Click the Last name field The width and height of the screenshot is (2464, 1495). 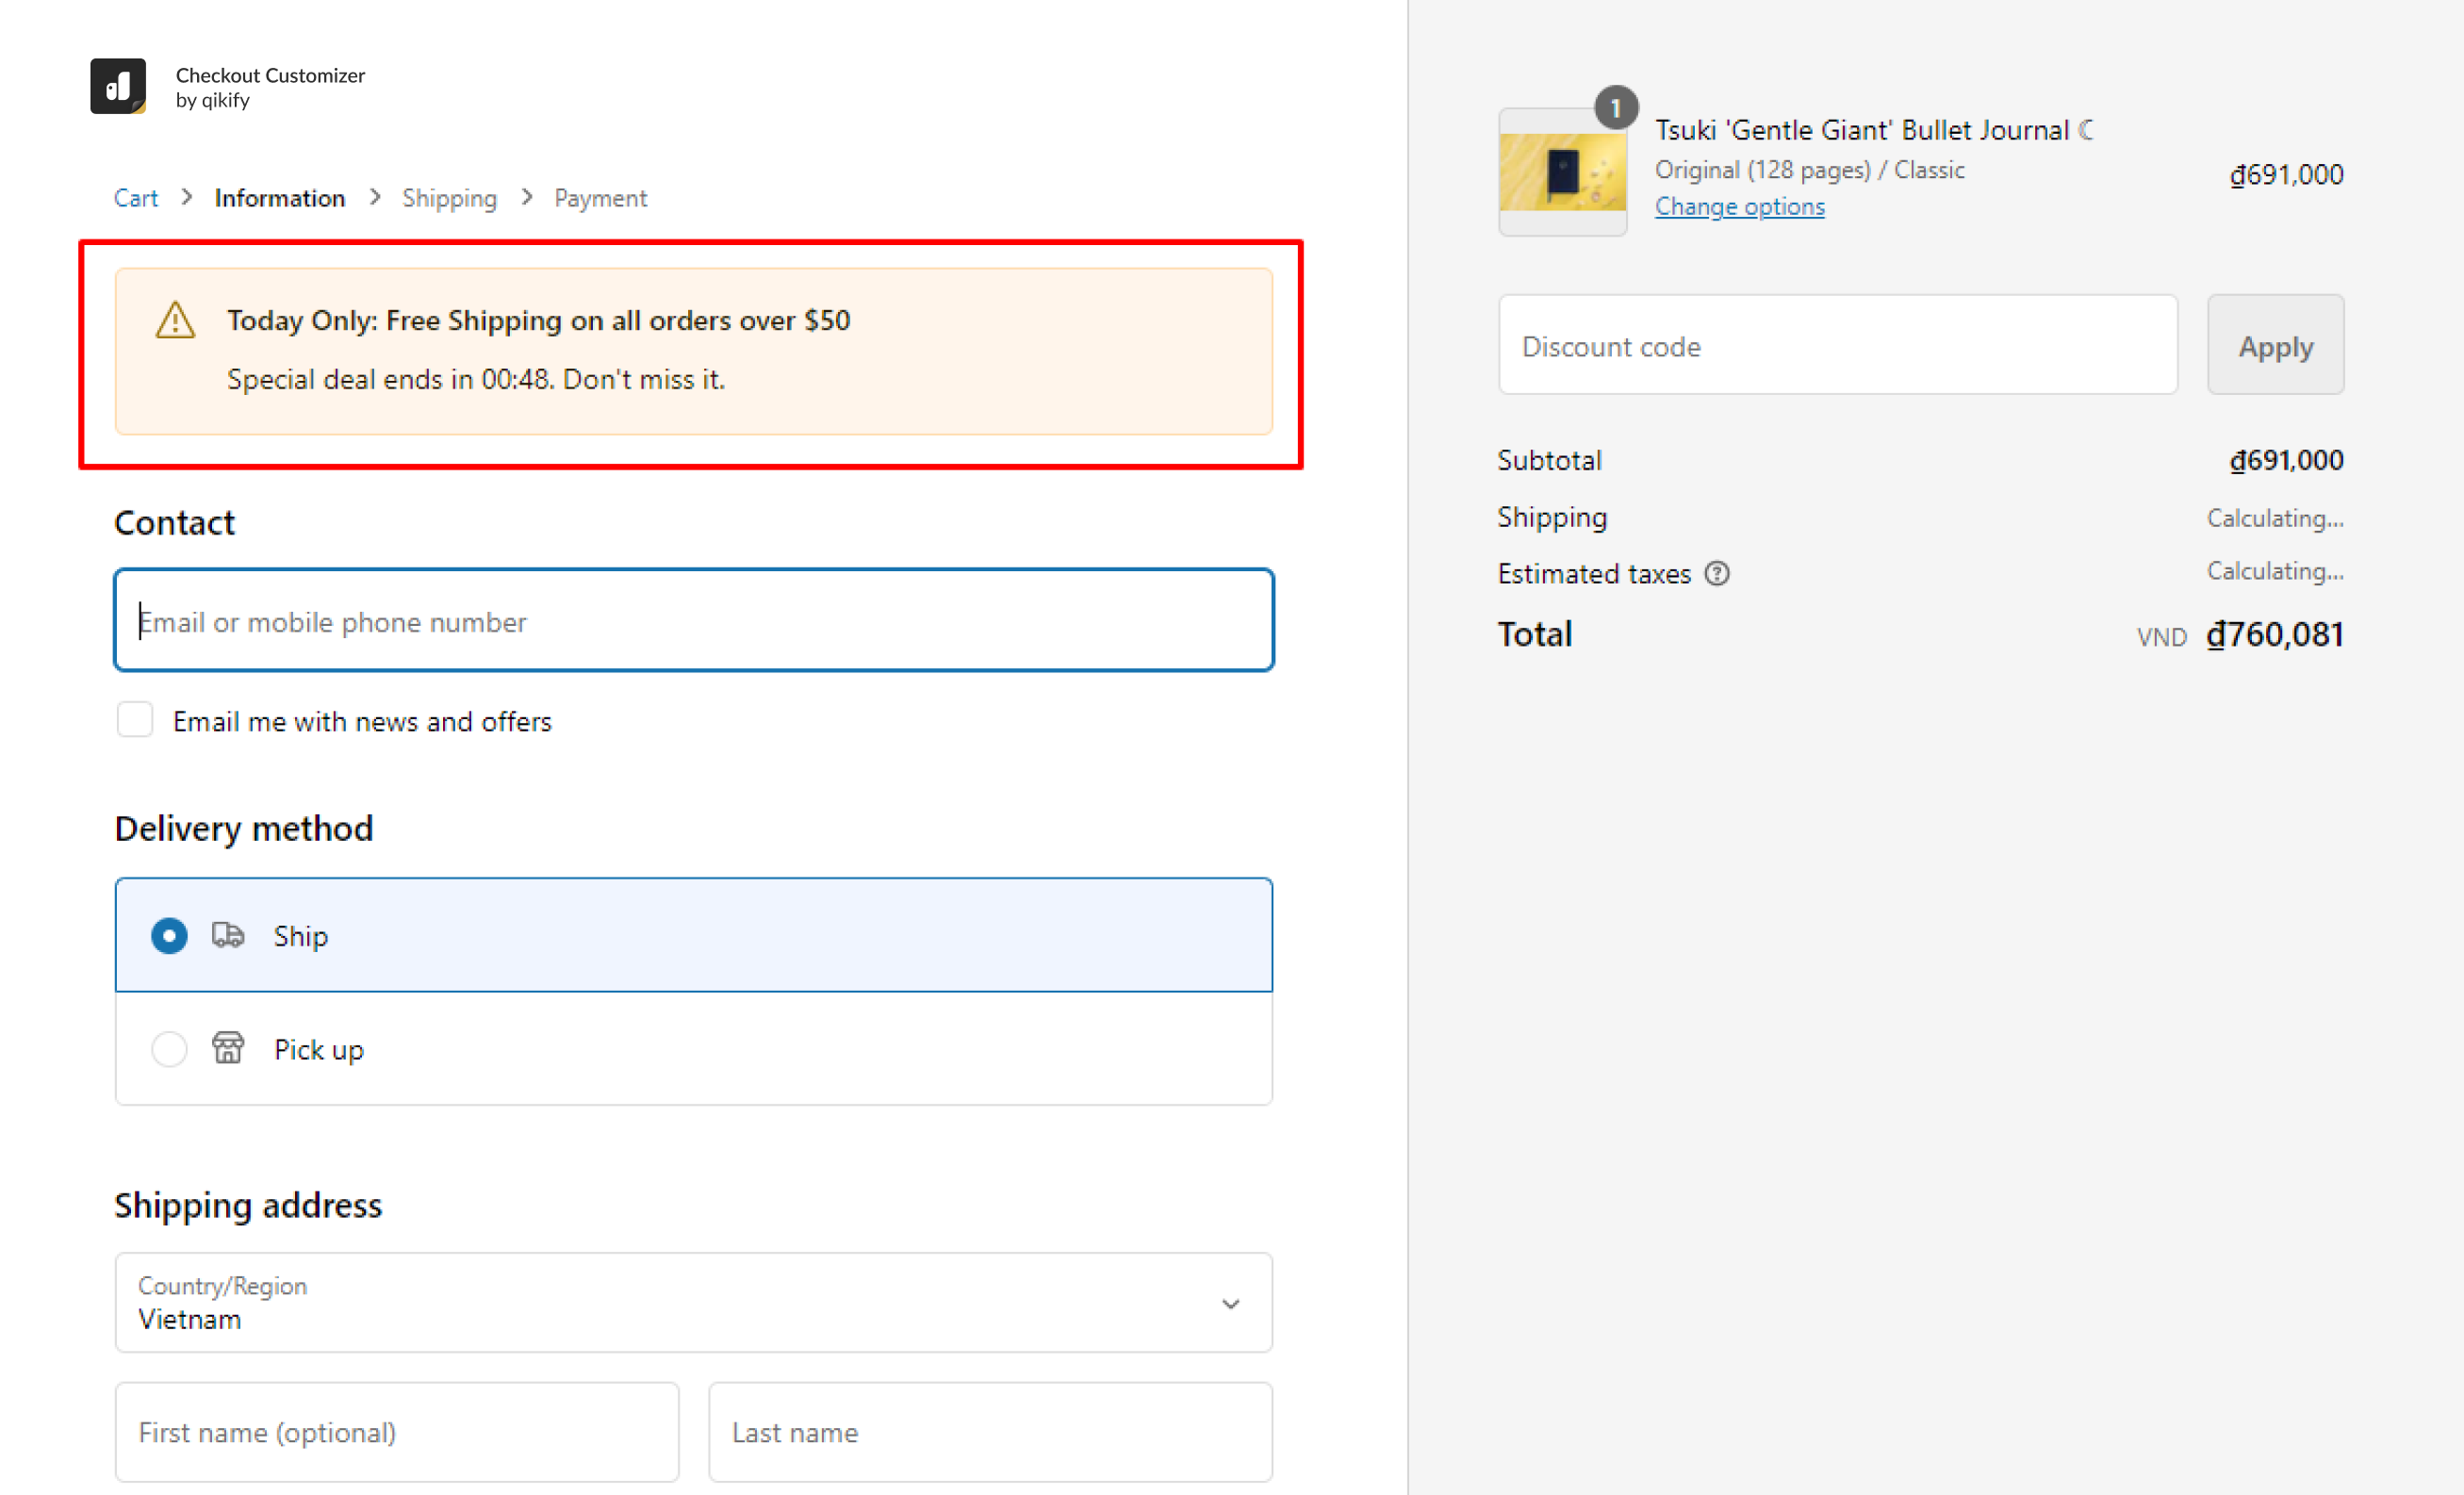(991, 1432)
